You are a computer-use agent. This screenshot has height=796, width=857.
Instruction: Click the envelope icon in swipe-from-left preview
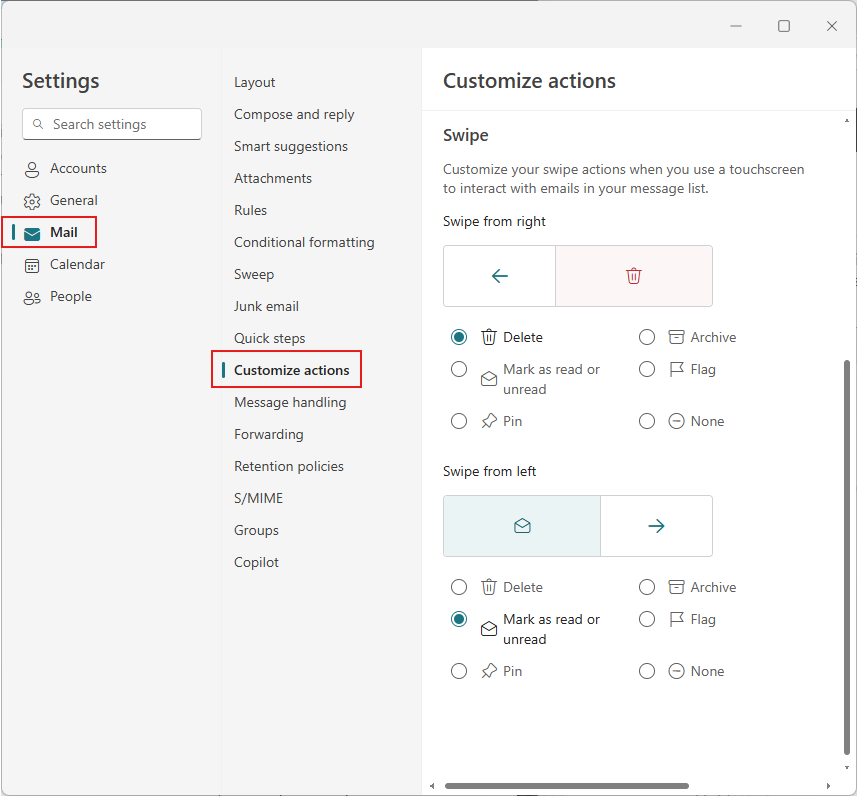tap(521, 525)
